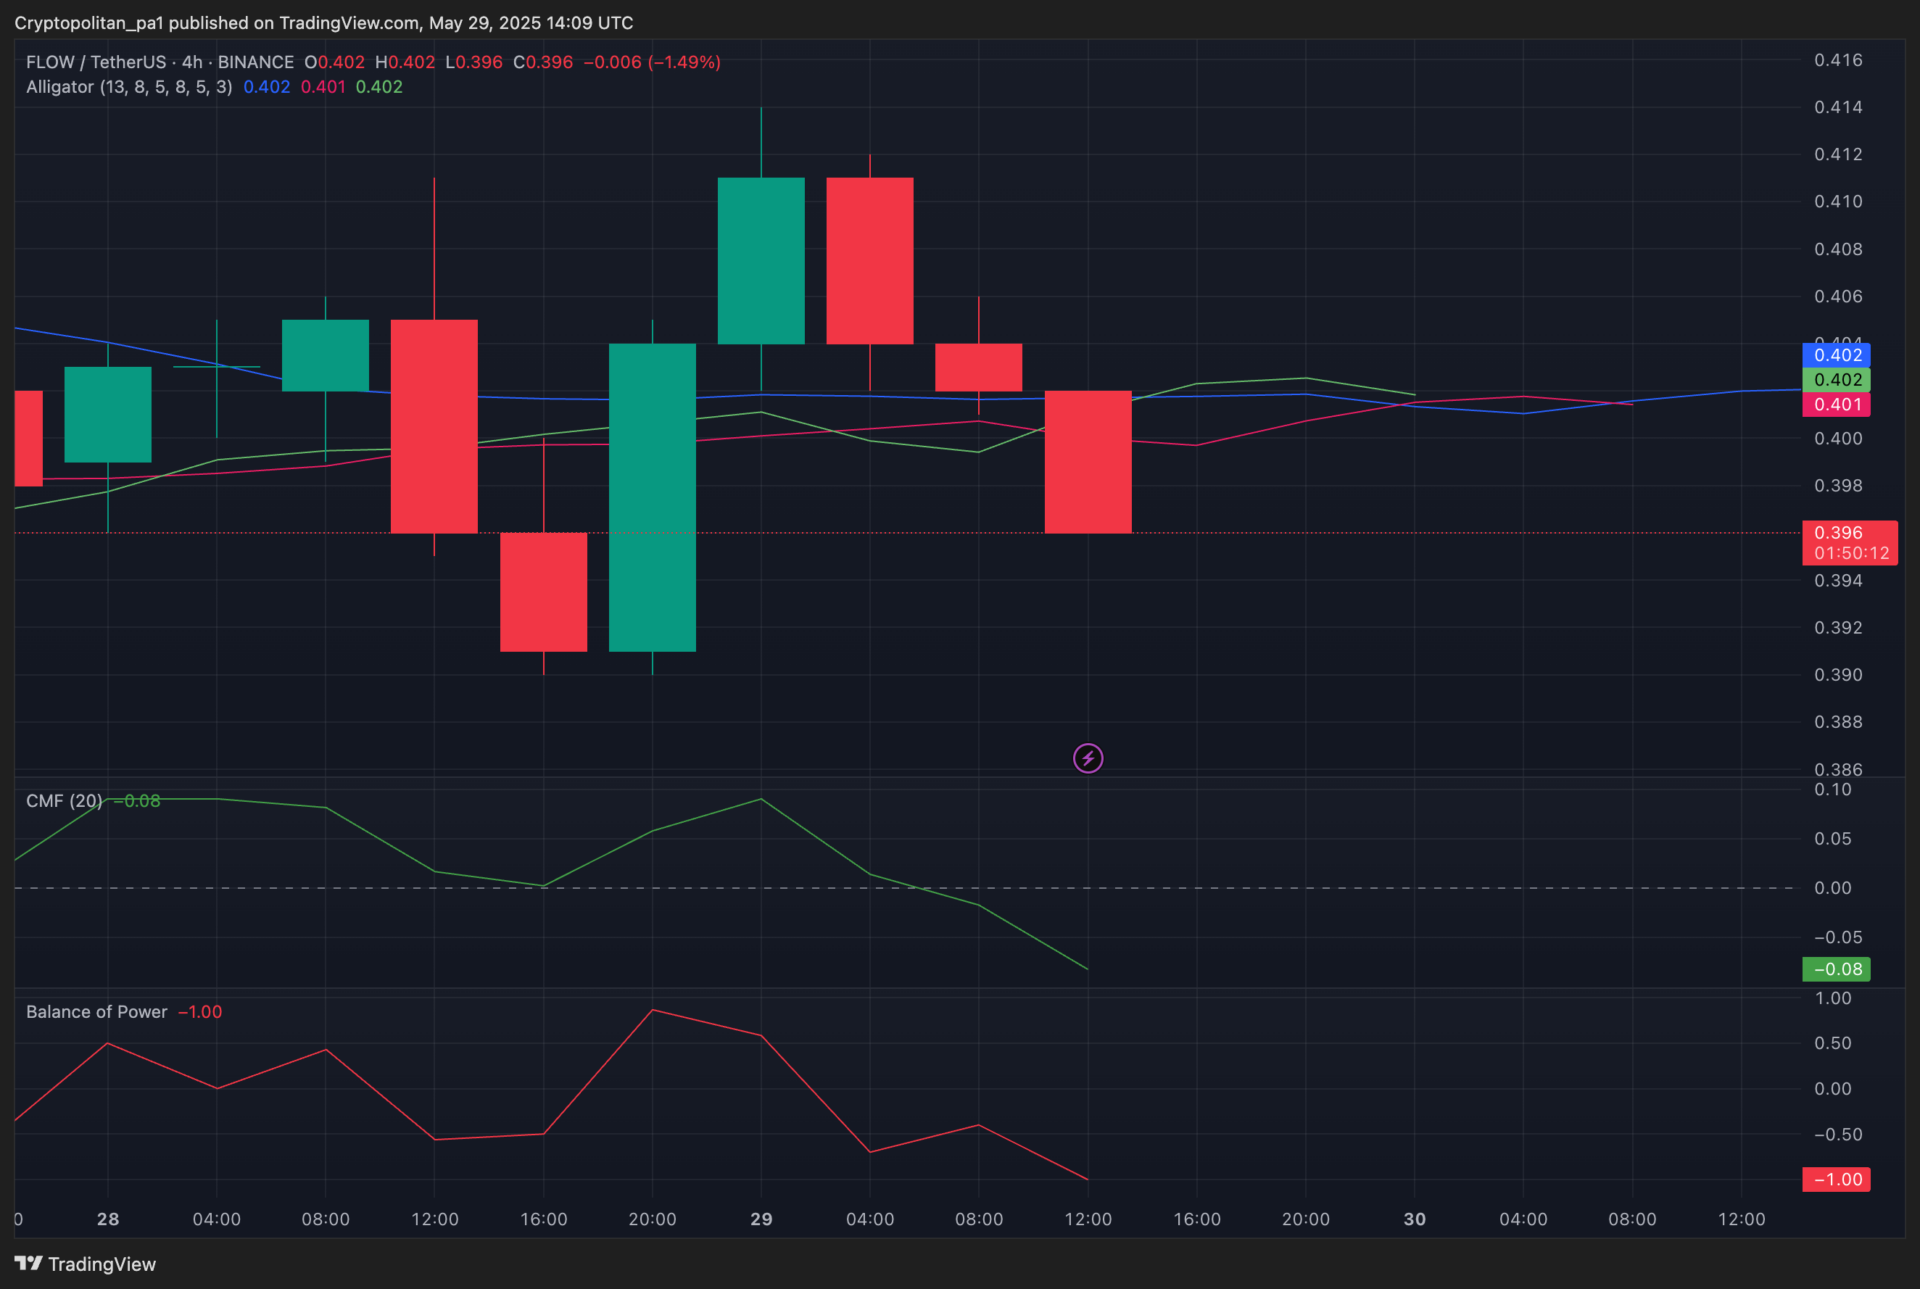Click the purple lightning bolt event icon
Viewport: 1920px width, 1289px height.
tap(1088, 758)
